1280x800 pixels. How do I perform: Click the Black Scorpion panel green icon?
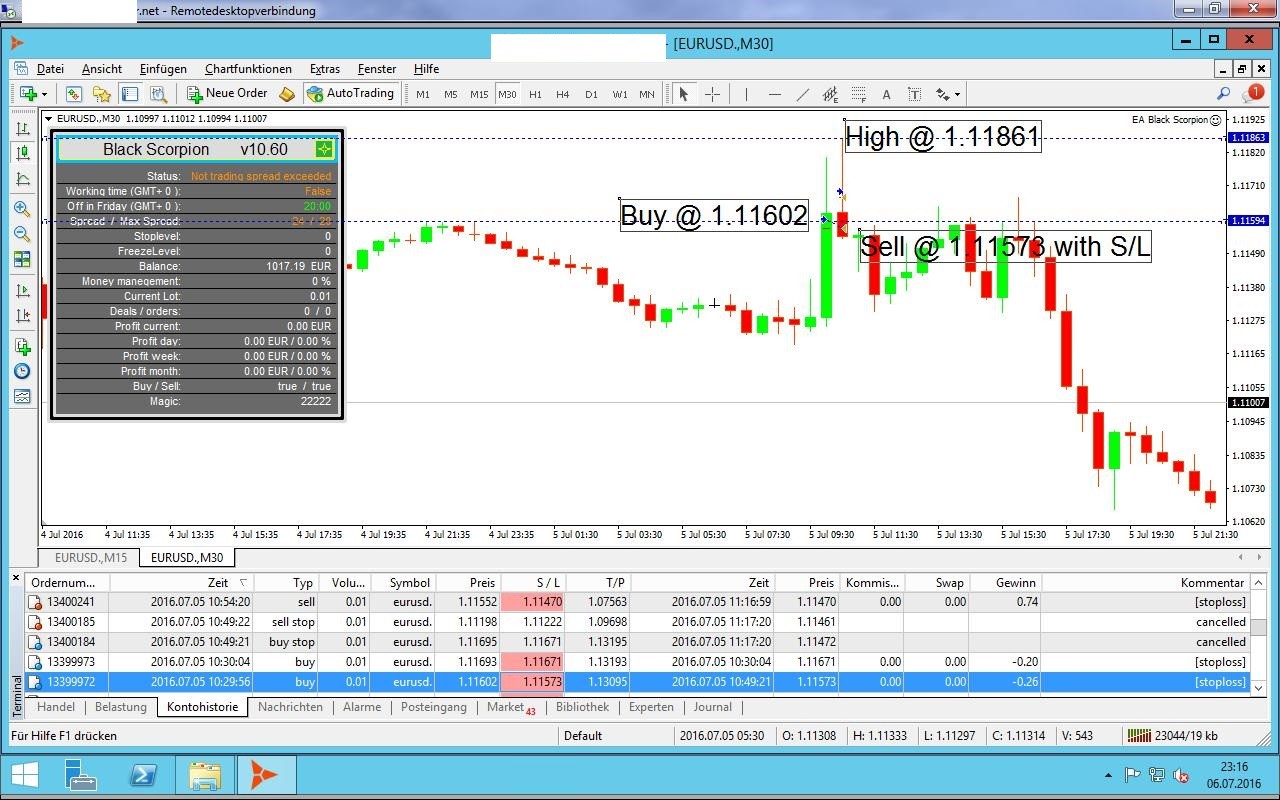[324, 149]
